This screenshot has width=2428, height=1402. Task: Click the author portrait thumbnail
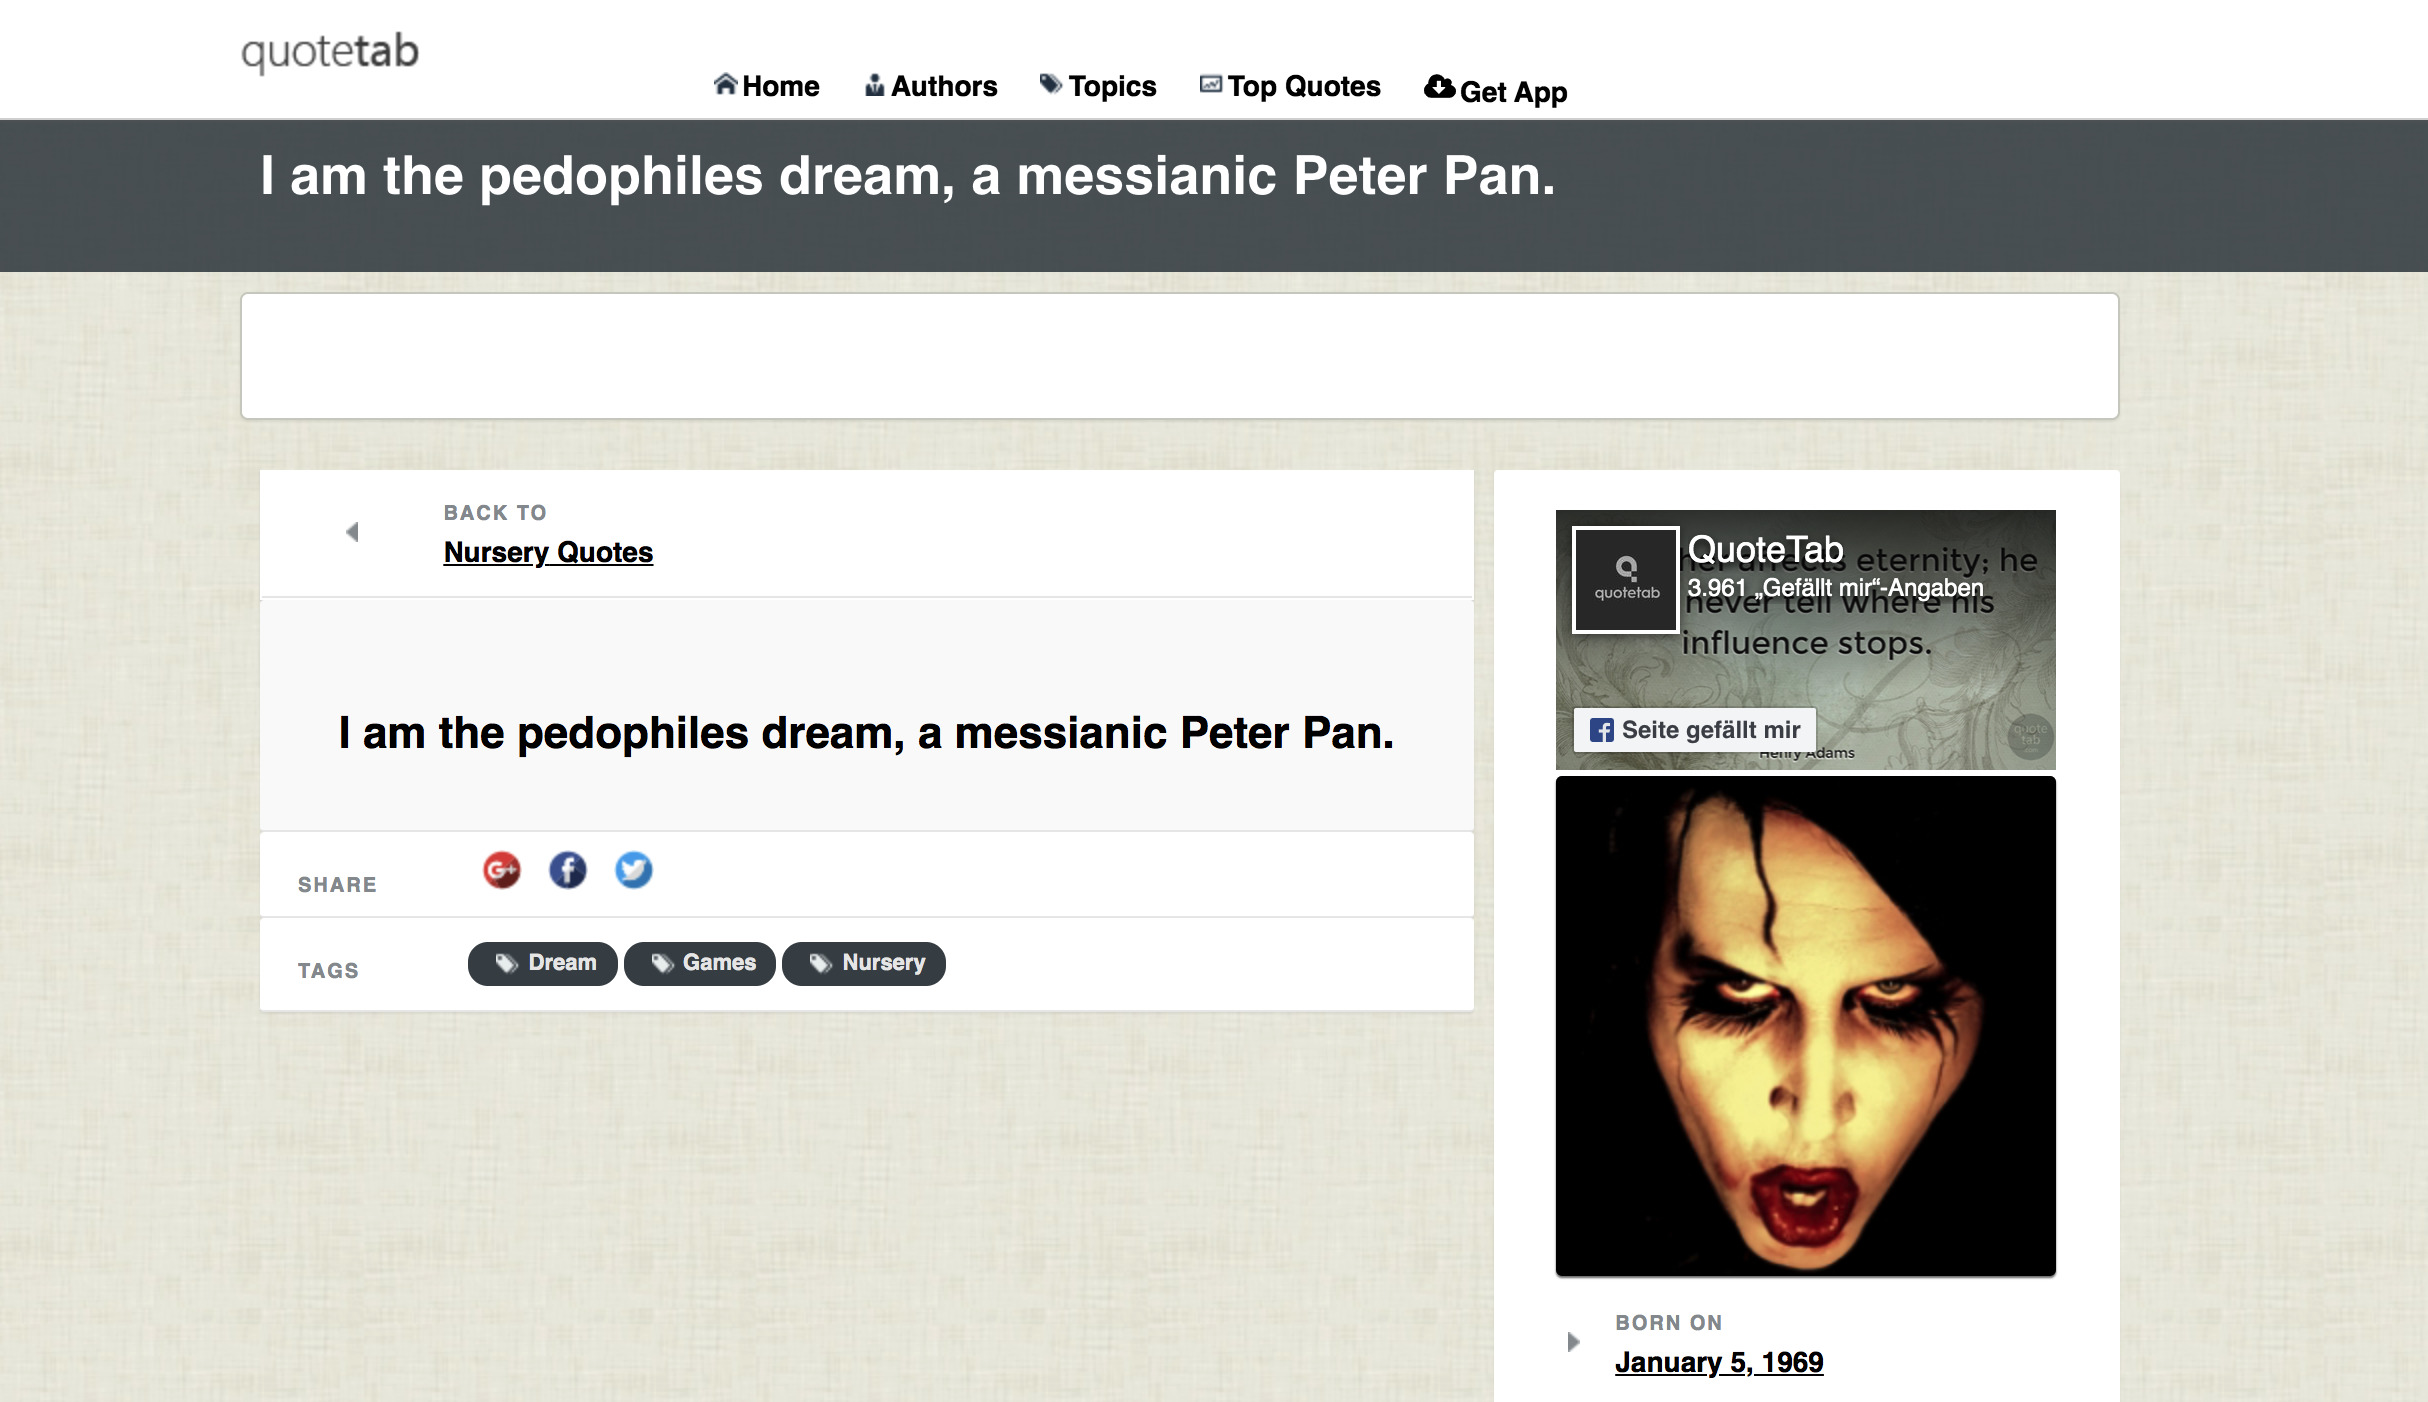point(1806,1026)
